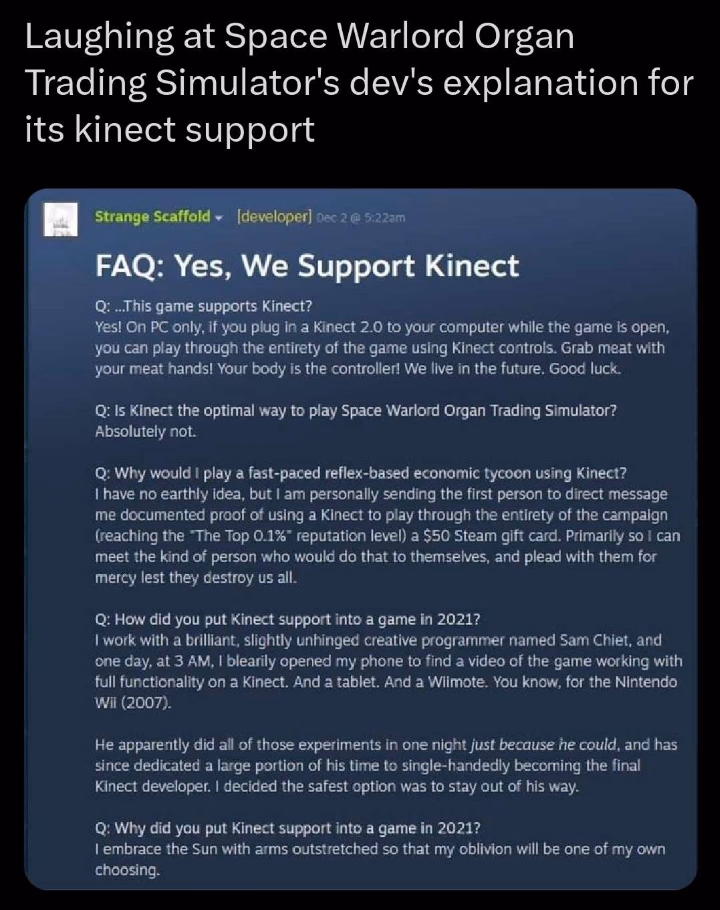Viewport: 720px width, 910px height.
Task: Click 'How did you put Kinect support' question
Action: 287,620
